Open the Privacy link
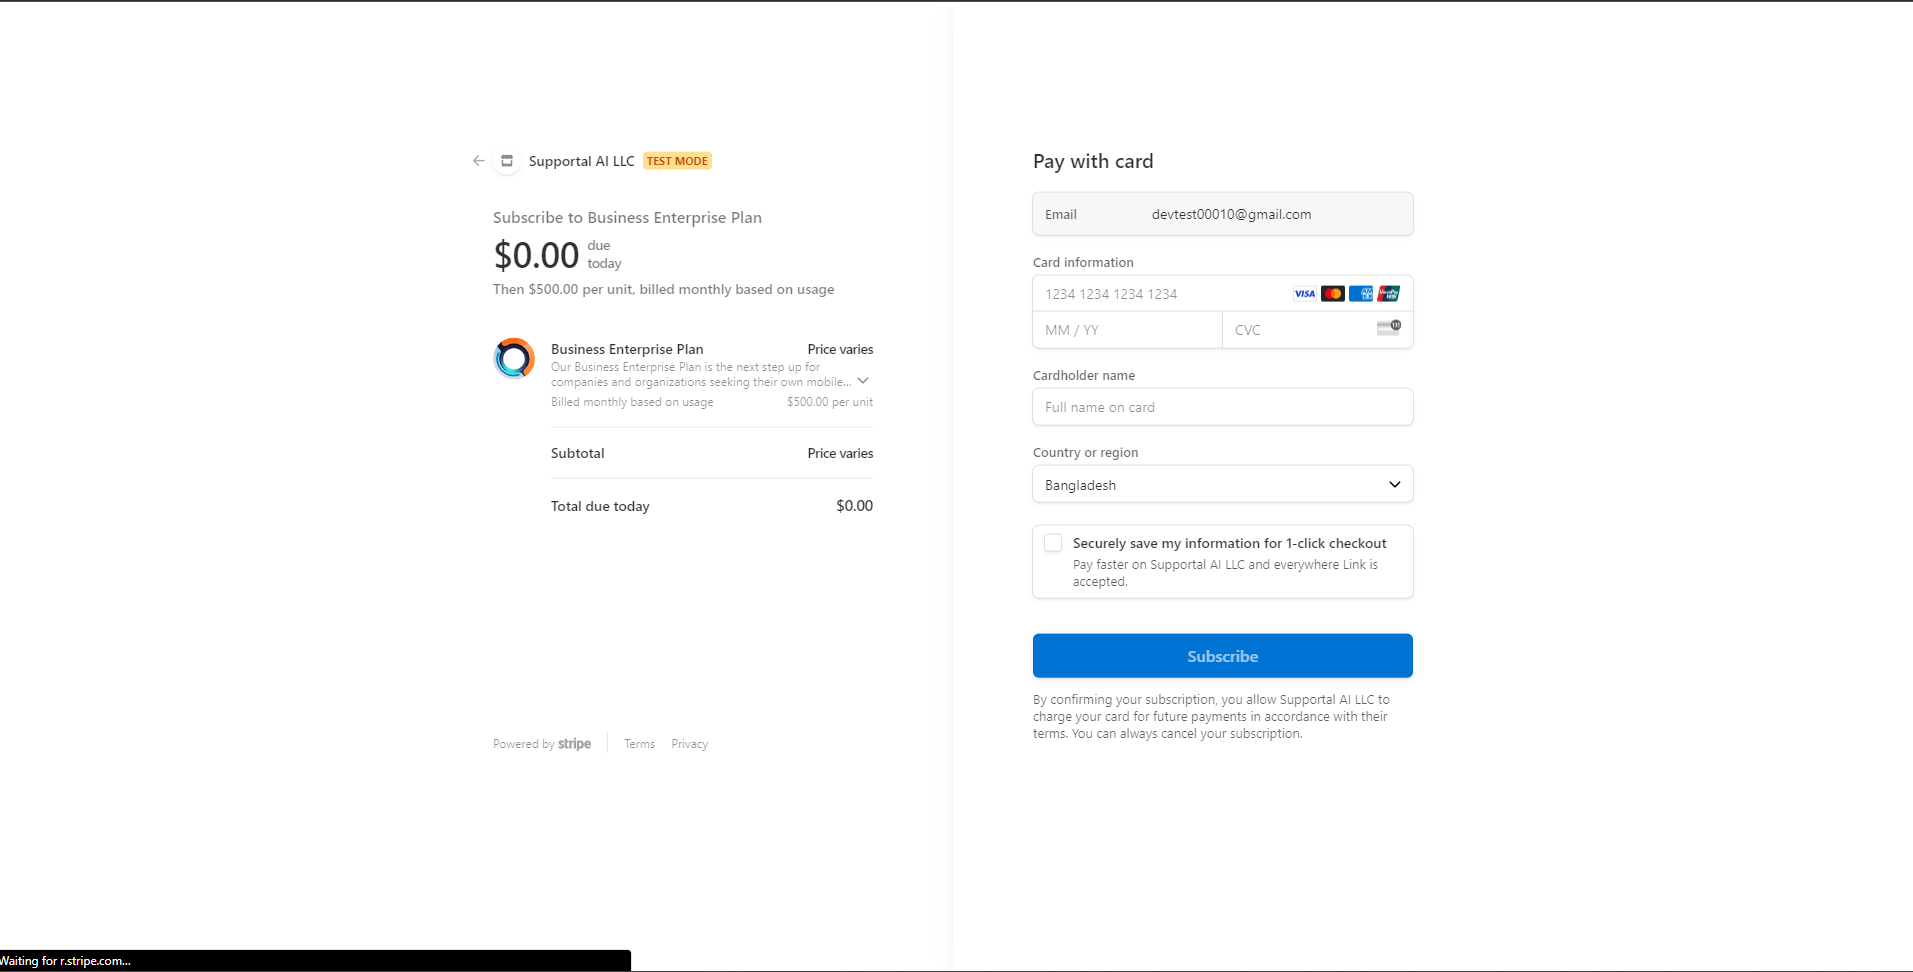The width and height of the screenshot is (1913, 972). pos(689,744)
